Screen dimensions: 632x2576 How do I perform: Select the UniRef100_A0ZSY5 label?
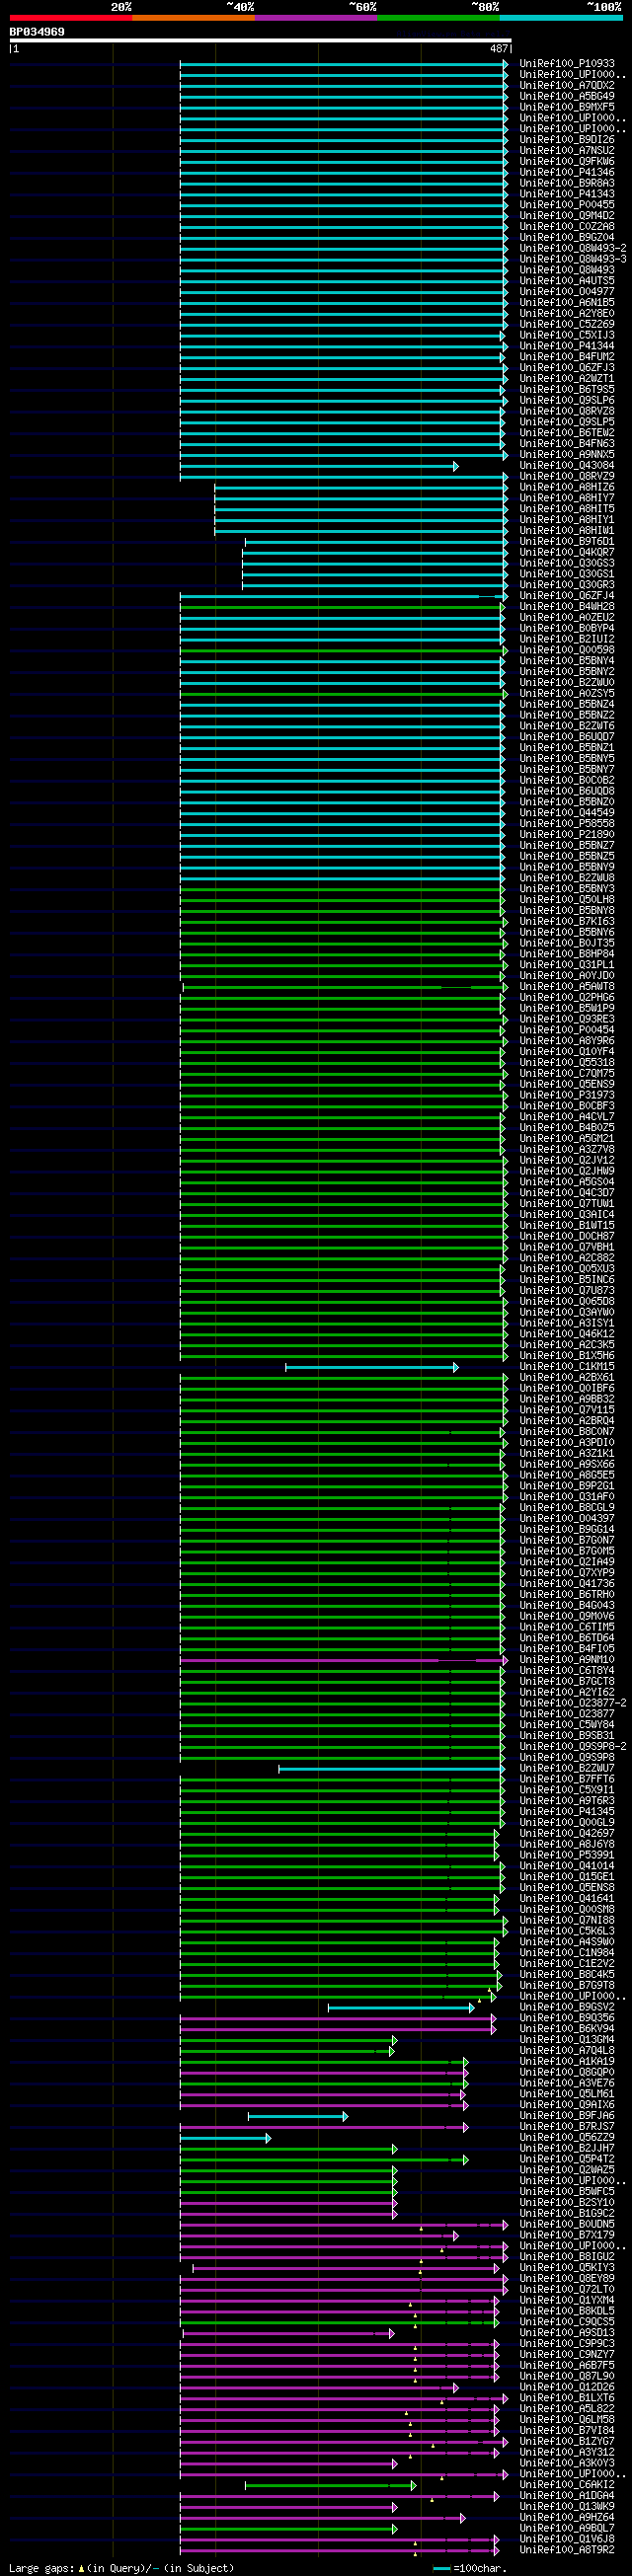[566, 693]
